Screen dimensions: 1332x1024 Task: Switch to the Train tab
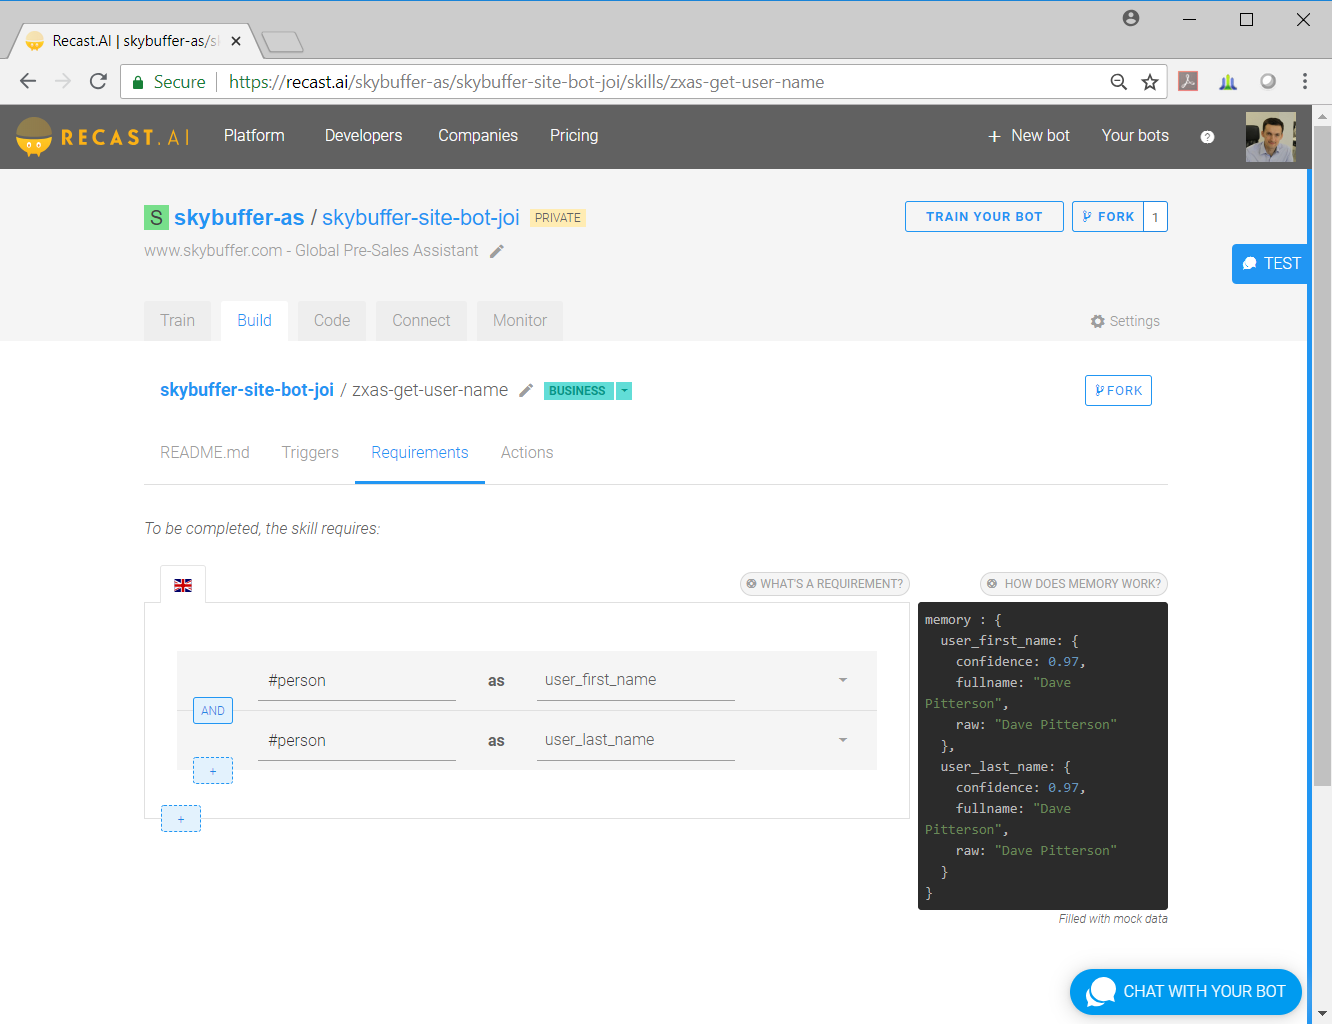coord(177,321)
